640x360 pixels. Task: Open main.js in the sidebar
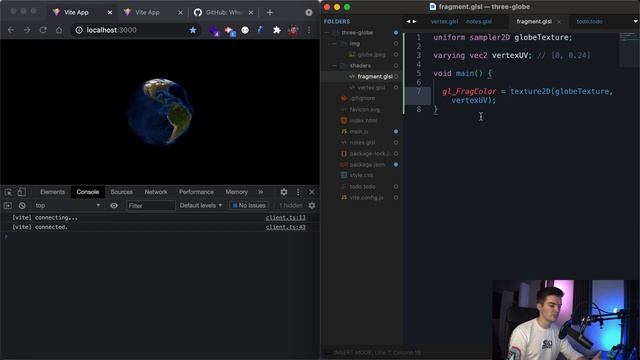click(359, 132)
